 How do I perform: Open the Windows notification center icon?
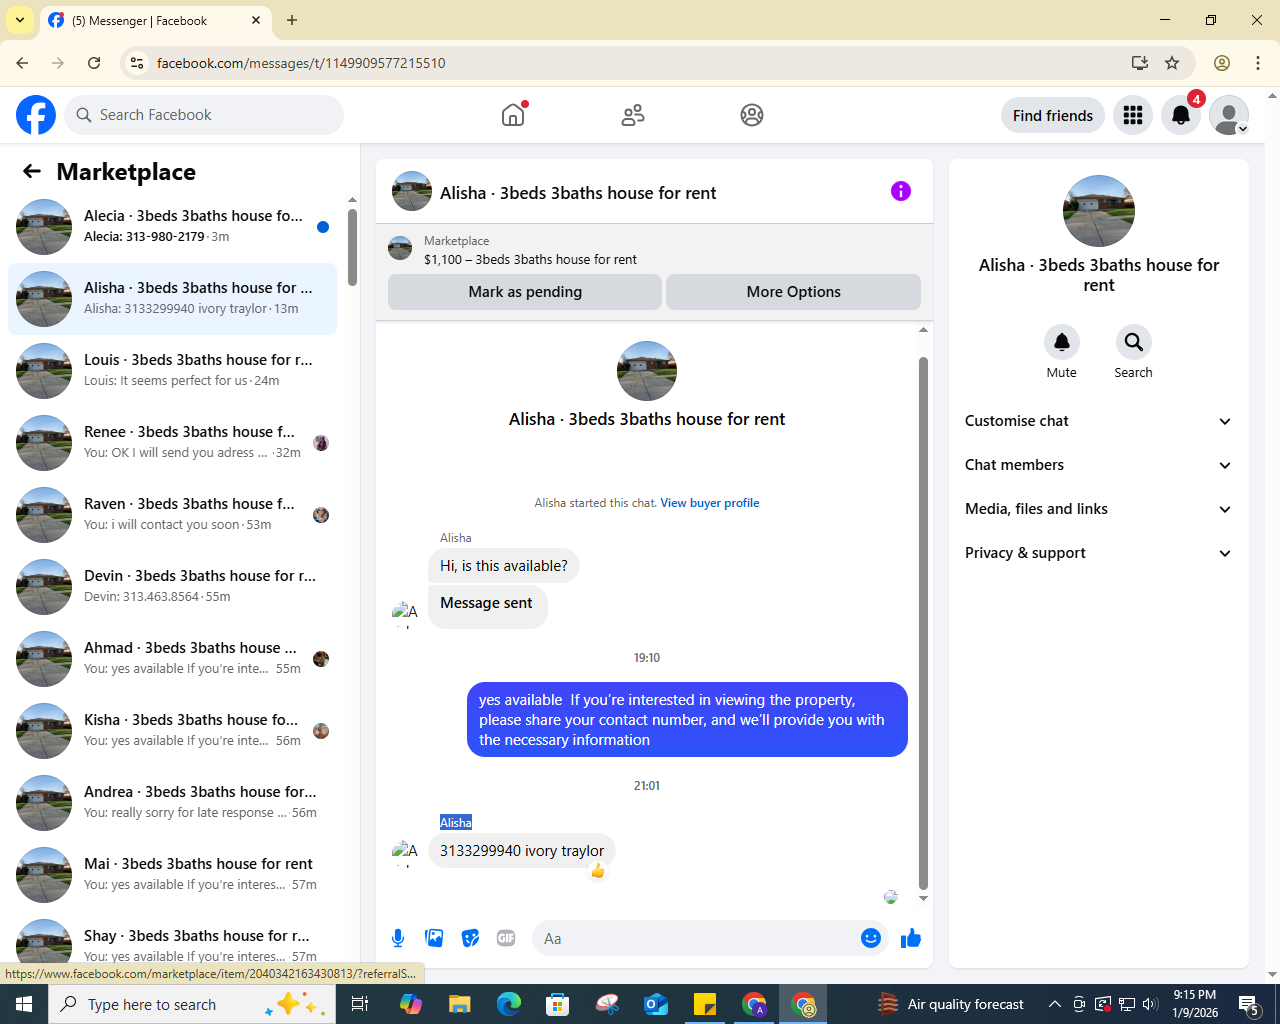pyautogui.click(x=1249, y=1004)
